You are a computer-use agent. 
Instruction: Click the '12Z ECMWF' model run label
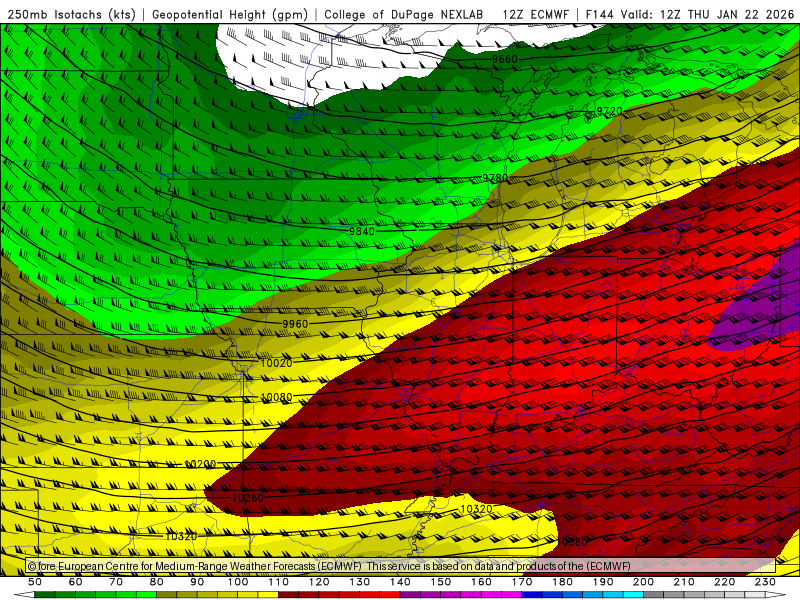[x=535, y=14]
